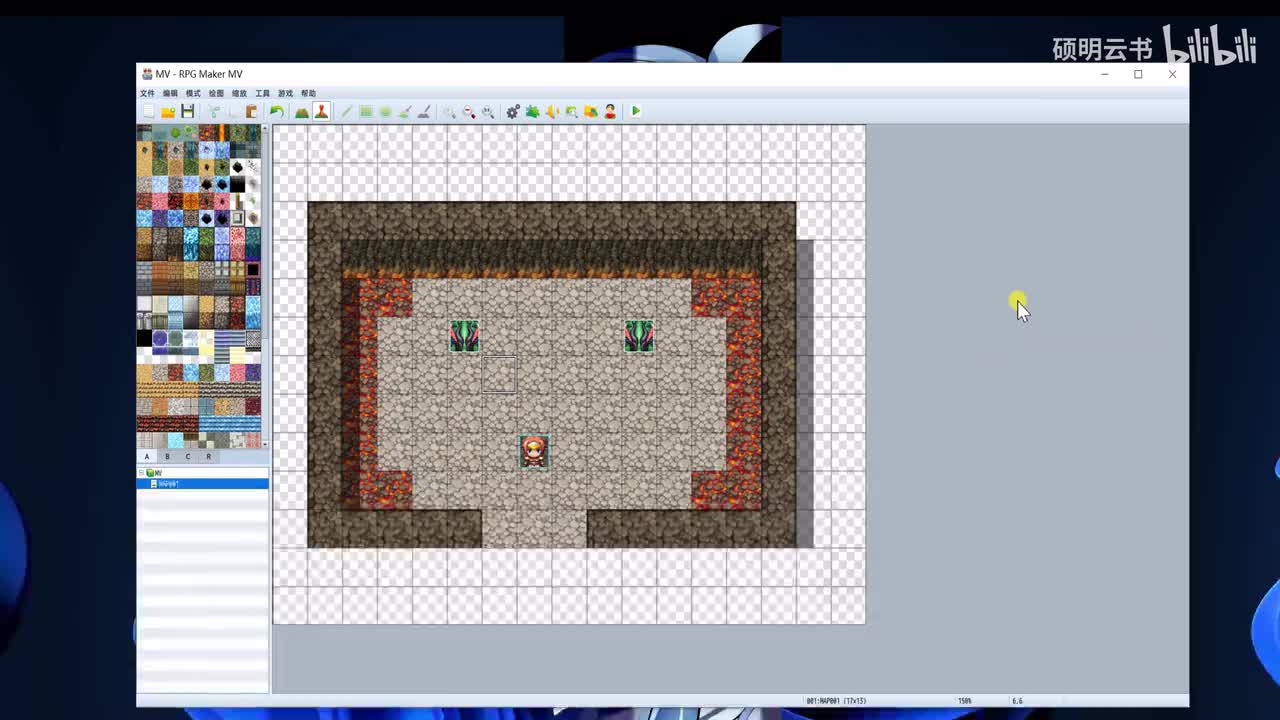
Task: Start Playtest with the green play button
Action: tap(636, 112)
